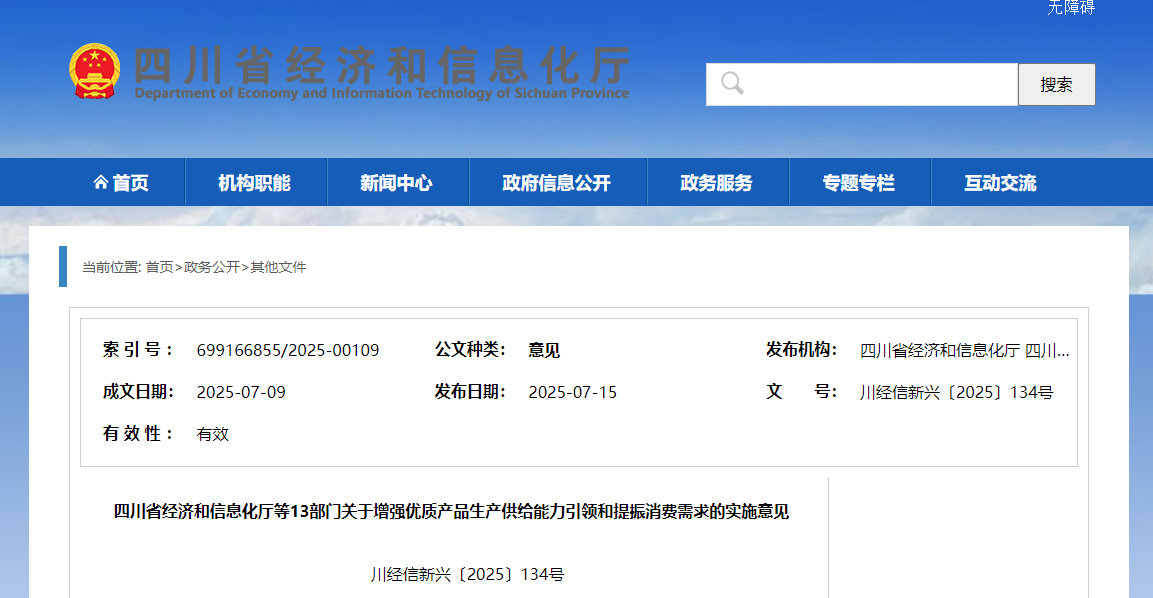Select index number 699166855/2025-00109
This screenshot has width=1153, height=598.
coord(288,350)
